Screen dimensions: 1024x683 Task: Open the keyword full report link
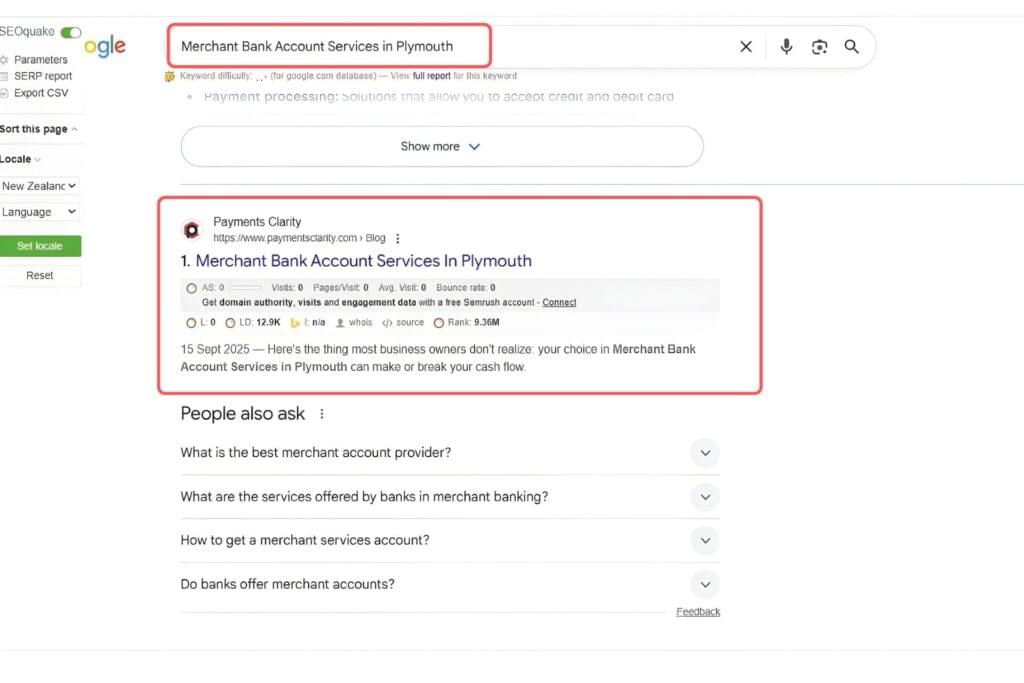[431, 76]
